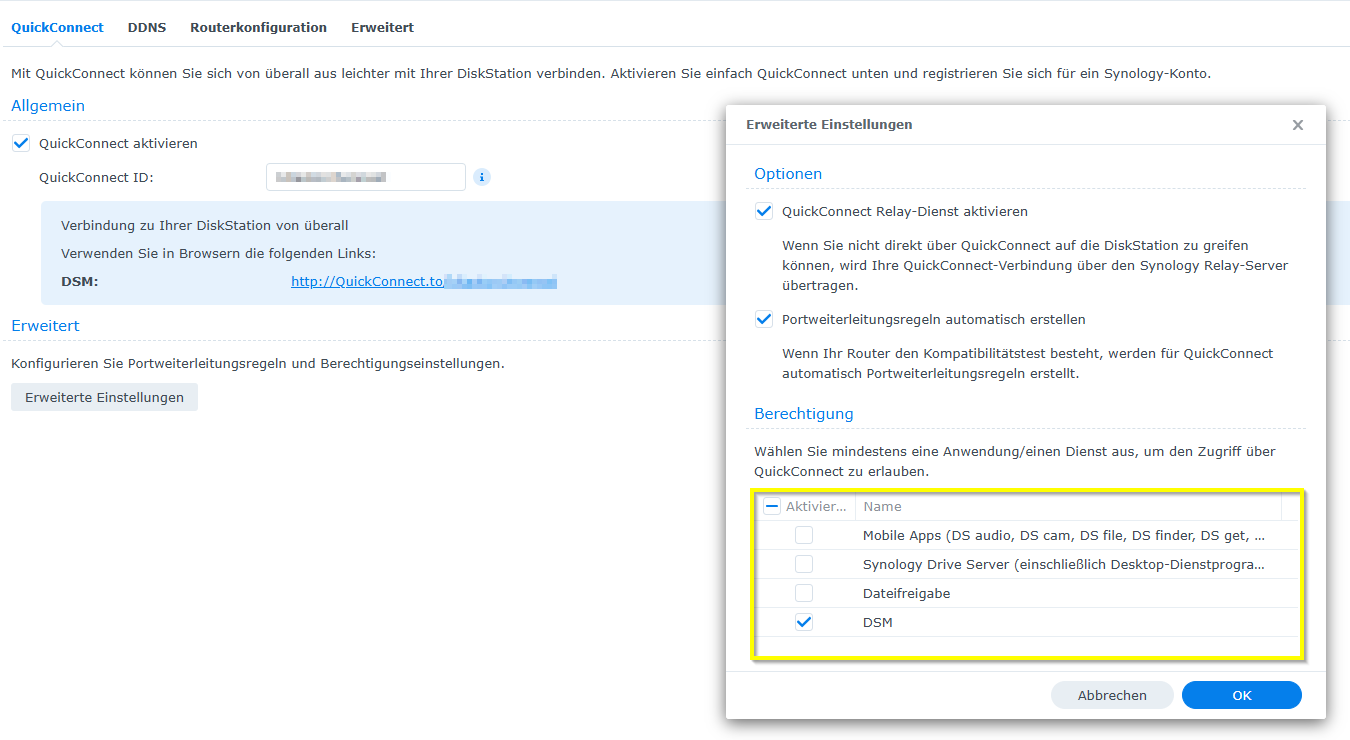
Task: Click the QuickConnect ID info icon
Action: [x=481, y=177]
